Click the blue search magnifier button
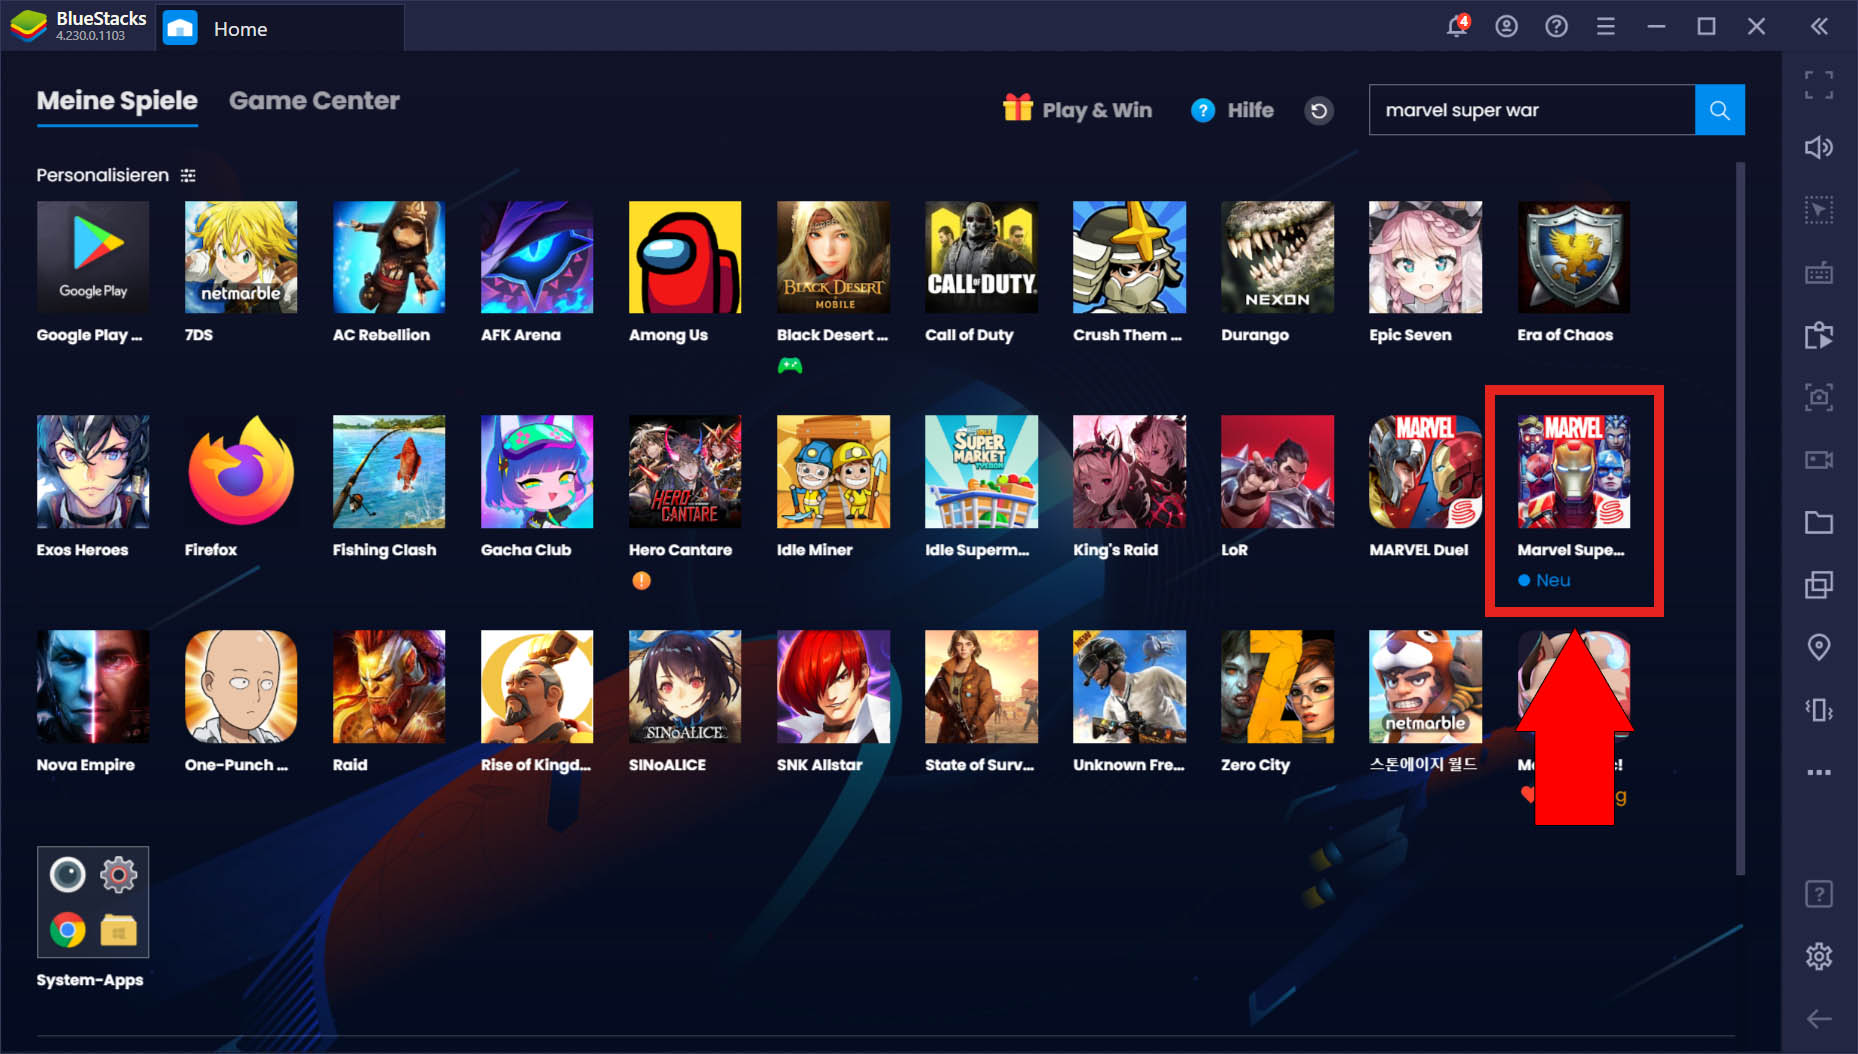Viewport: 1858px width, 1054px height. tap(1720, 110)
